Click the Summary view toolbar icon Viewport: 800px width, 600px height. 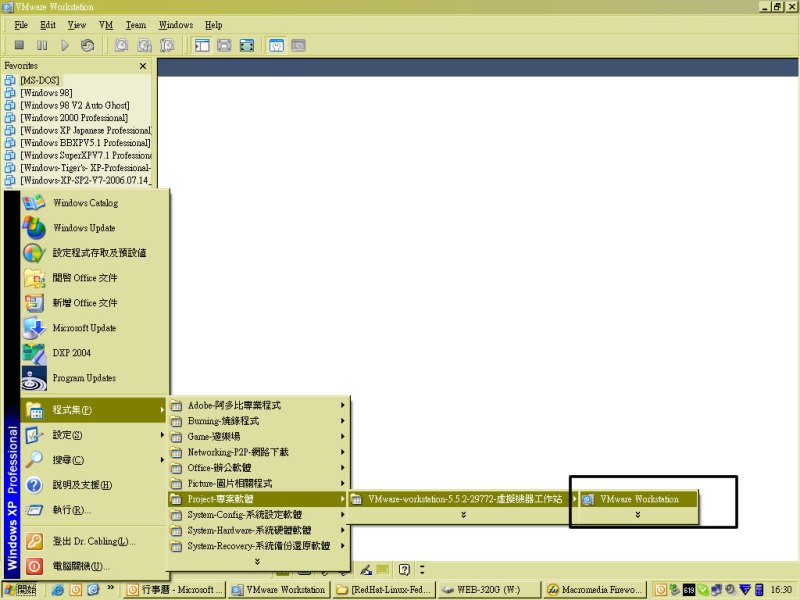(277, 45)
